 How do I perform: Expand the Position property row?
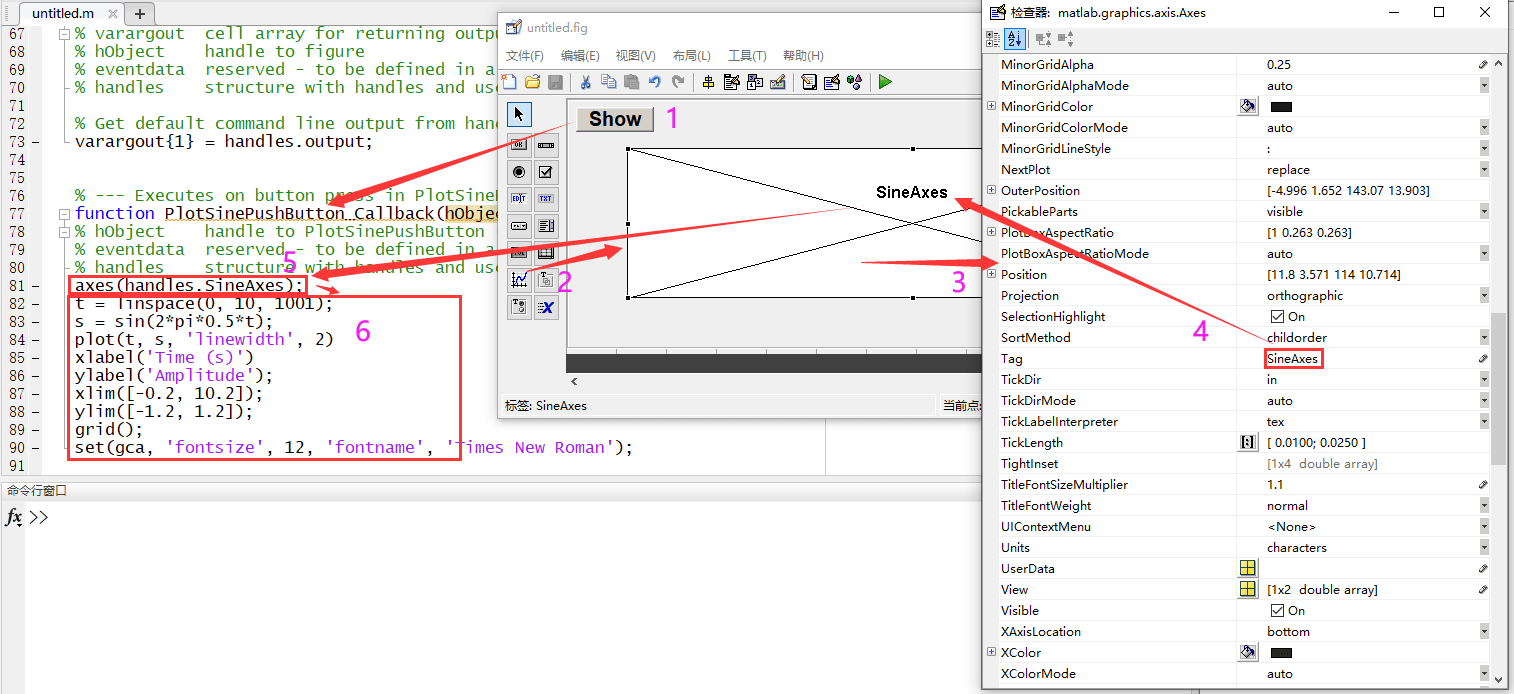coord(991,274)
